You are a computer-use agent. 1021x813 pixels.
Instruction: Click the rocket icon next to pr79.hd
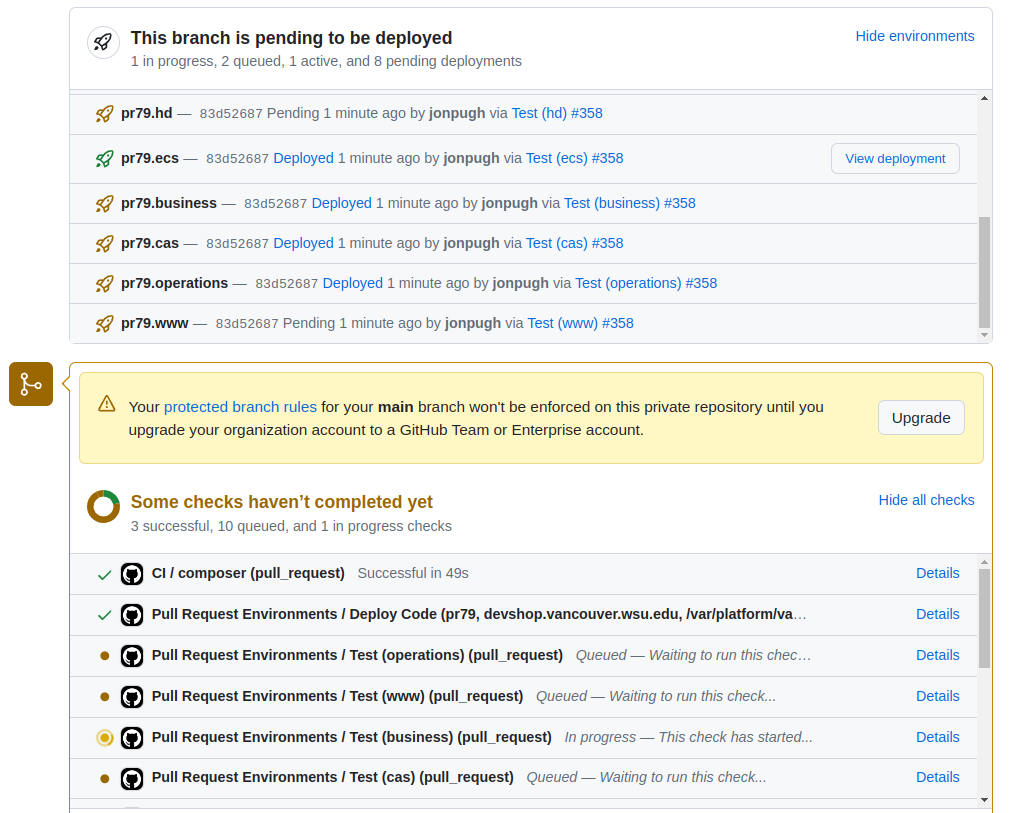tap(104, 113)
